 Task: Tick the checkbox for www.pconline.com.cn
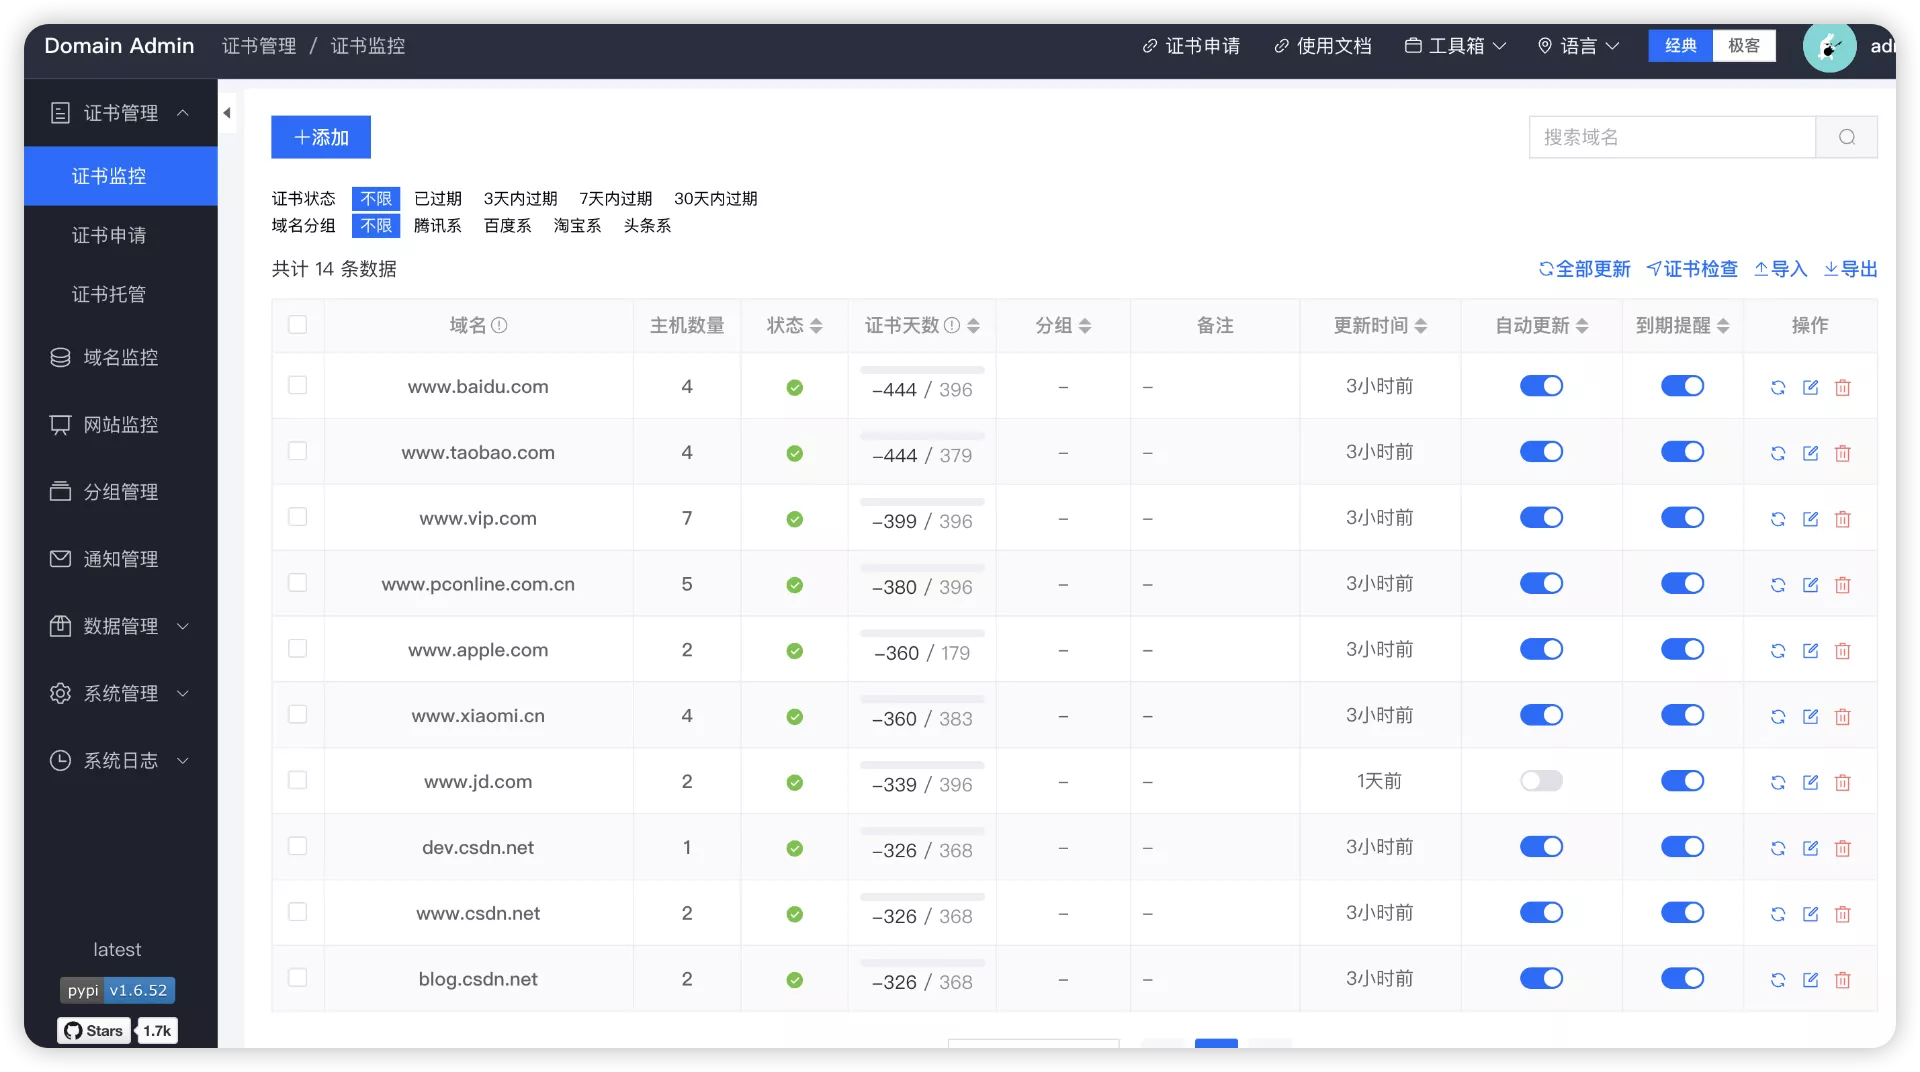pos(297,583)
